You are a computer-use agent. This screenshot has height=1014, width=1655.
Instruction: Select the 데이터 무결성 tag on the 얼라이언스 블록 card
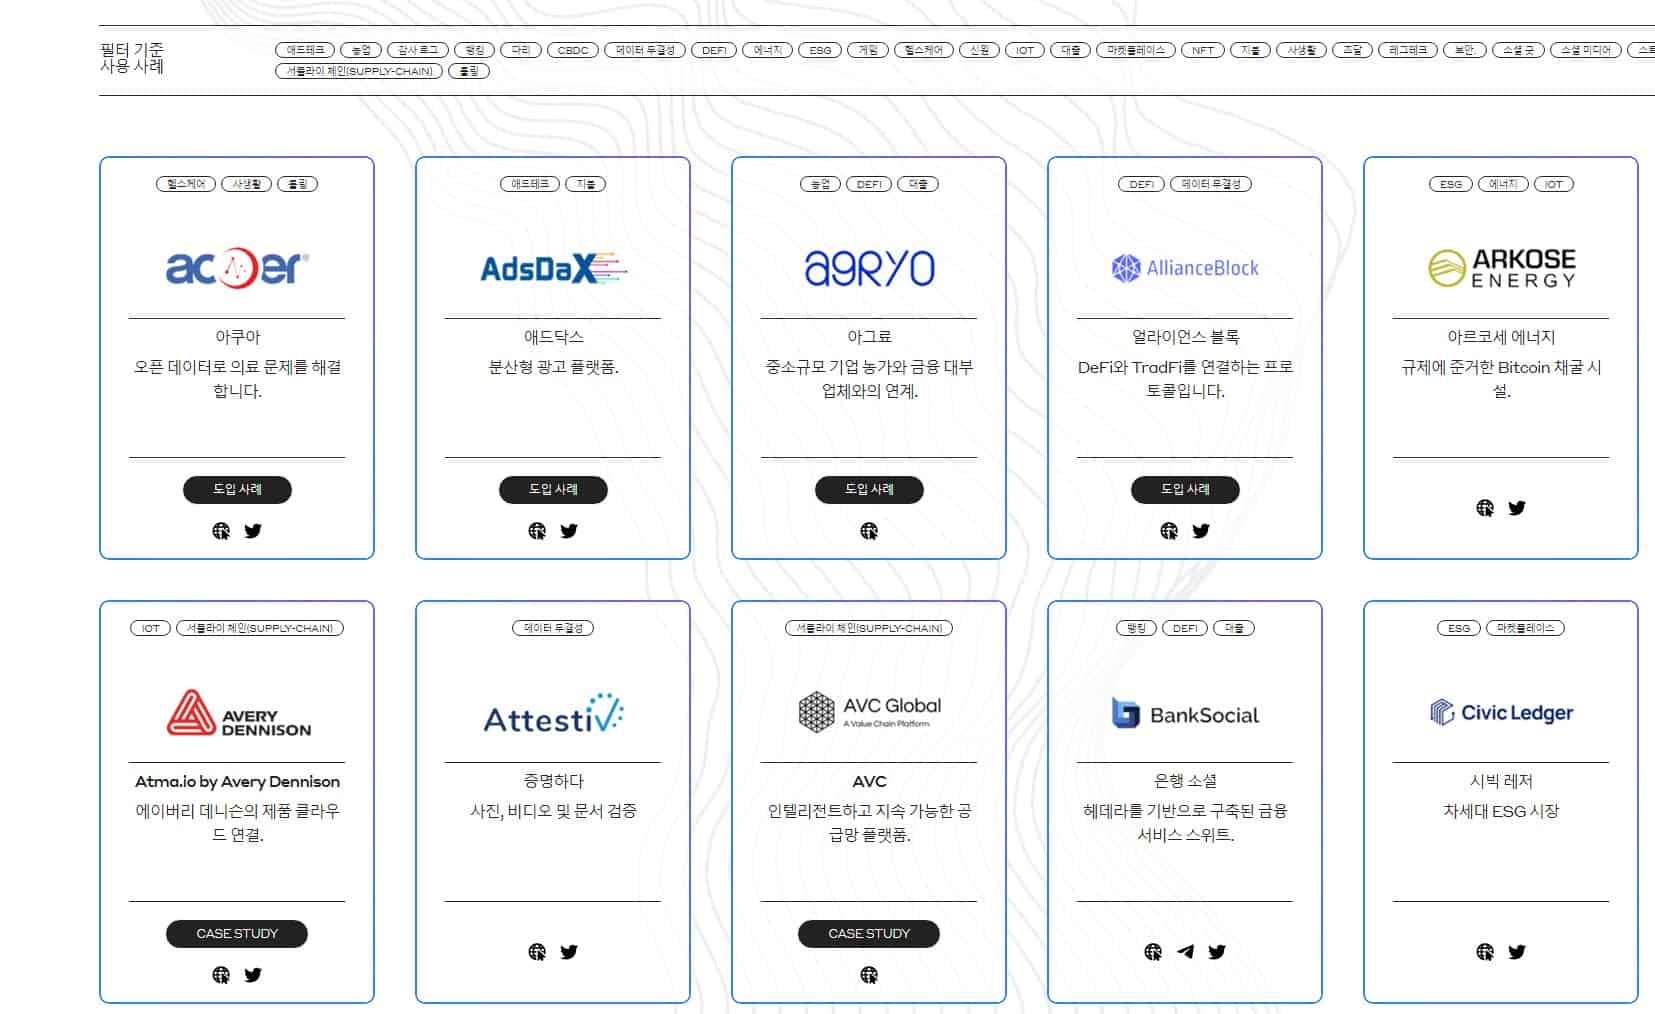click(1211, 184)
